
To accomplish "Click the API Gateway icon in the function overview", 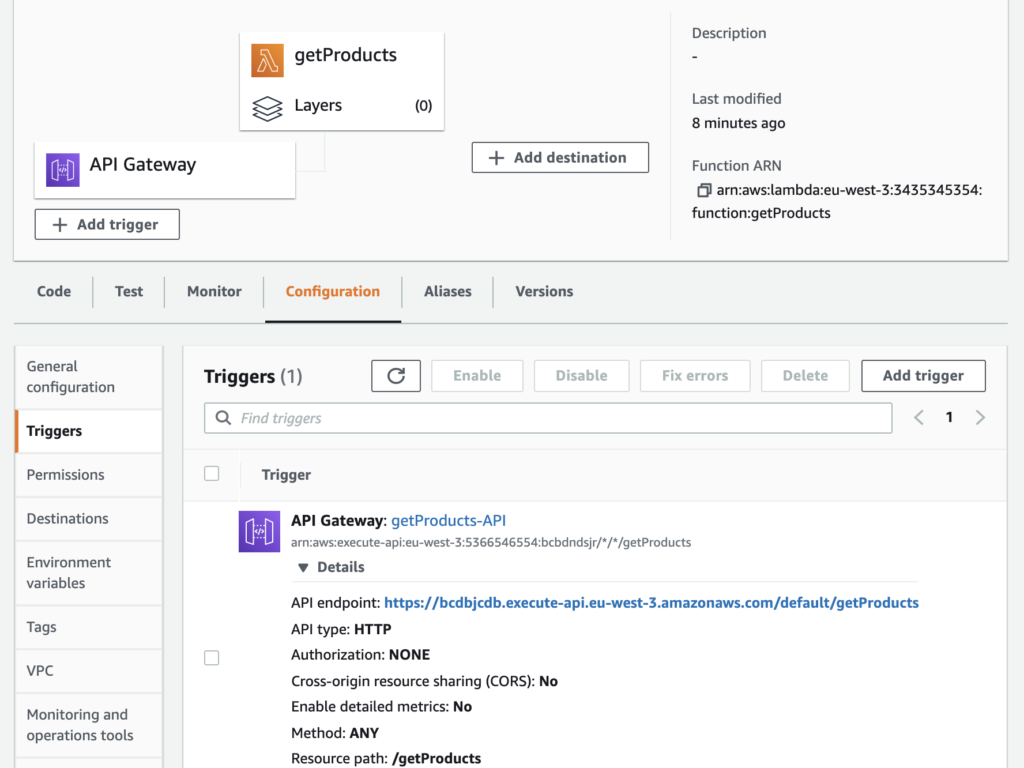I will tap(63, 170).
